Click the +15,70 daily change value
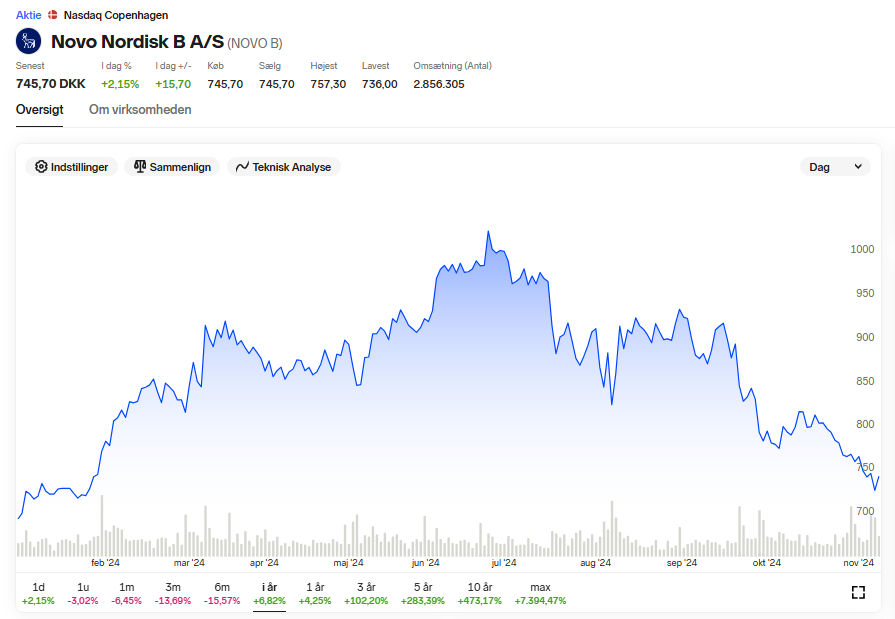Viewport: 895px width, 619px height. pos(173,84)
